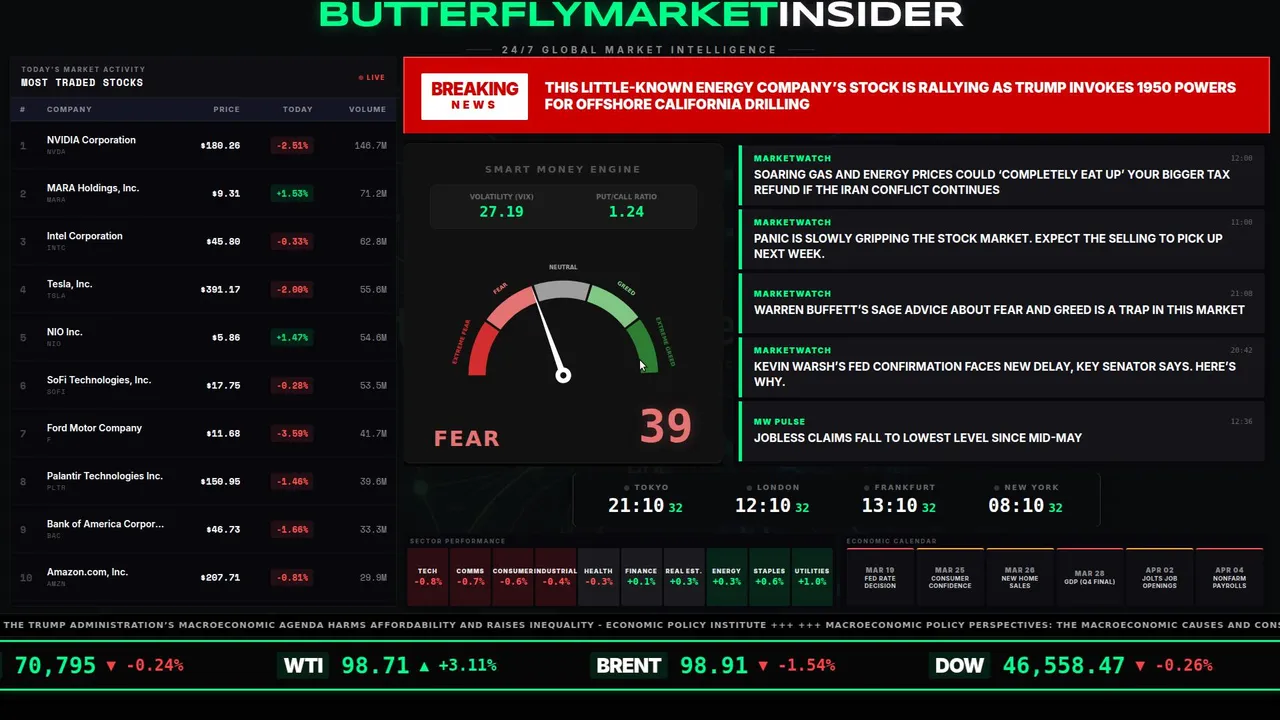The height and width of the screenshot is (720, 1280).
Task: Select the NVIDIA Corporation row
Action: tap(204, 146)
